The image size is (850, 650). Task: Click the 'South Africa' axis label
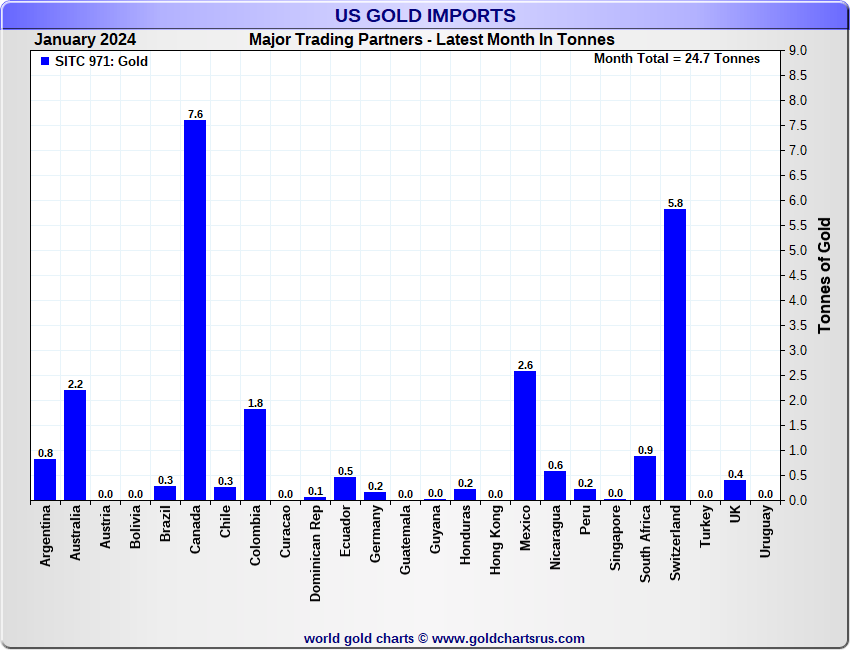(645, 544)
